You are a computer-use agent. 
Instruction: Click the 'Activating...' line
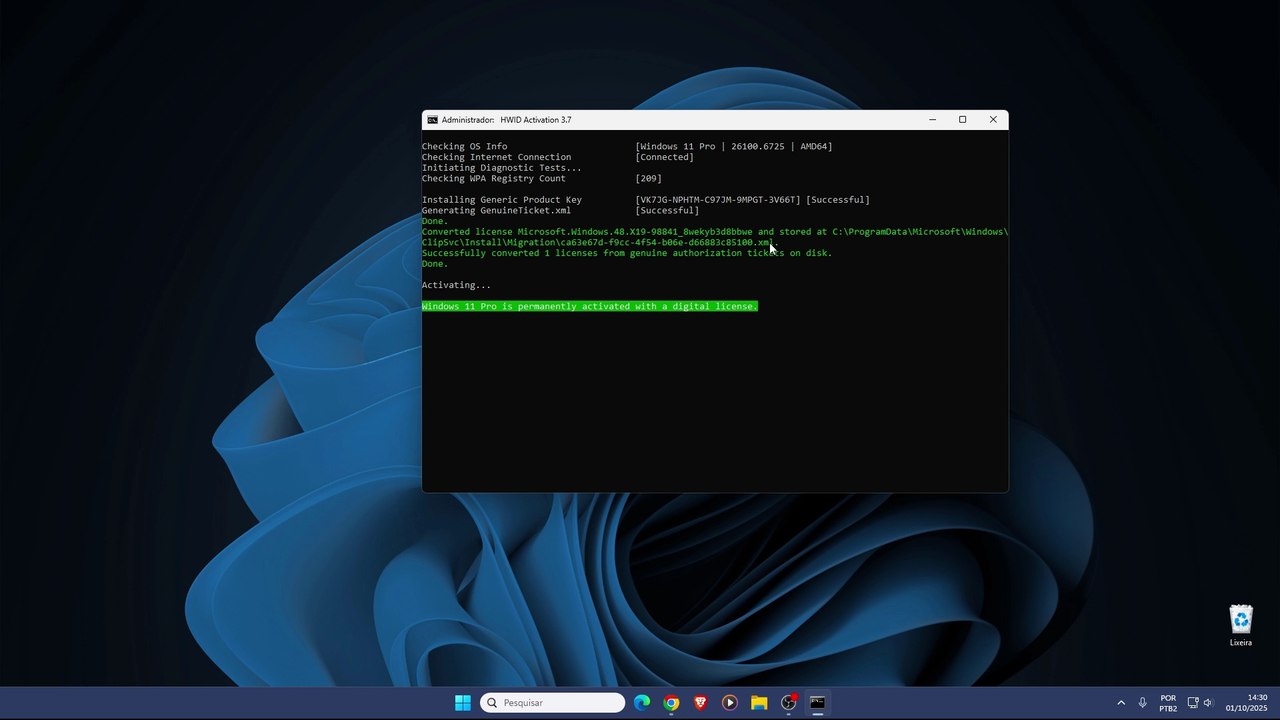click(456, 285)
